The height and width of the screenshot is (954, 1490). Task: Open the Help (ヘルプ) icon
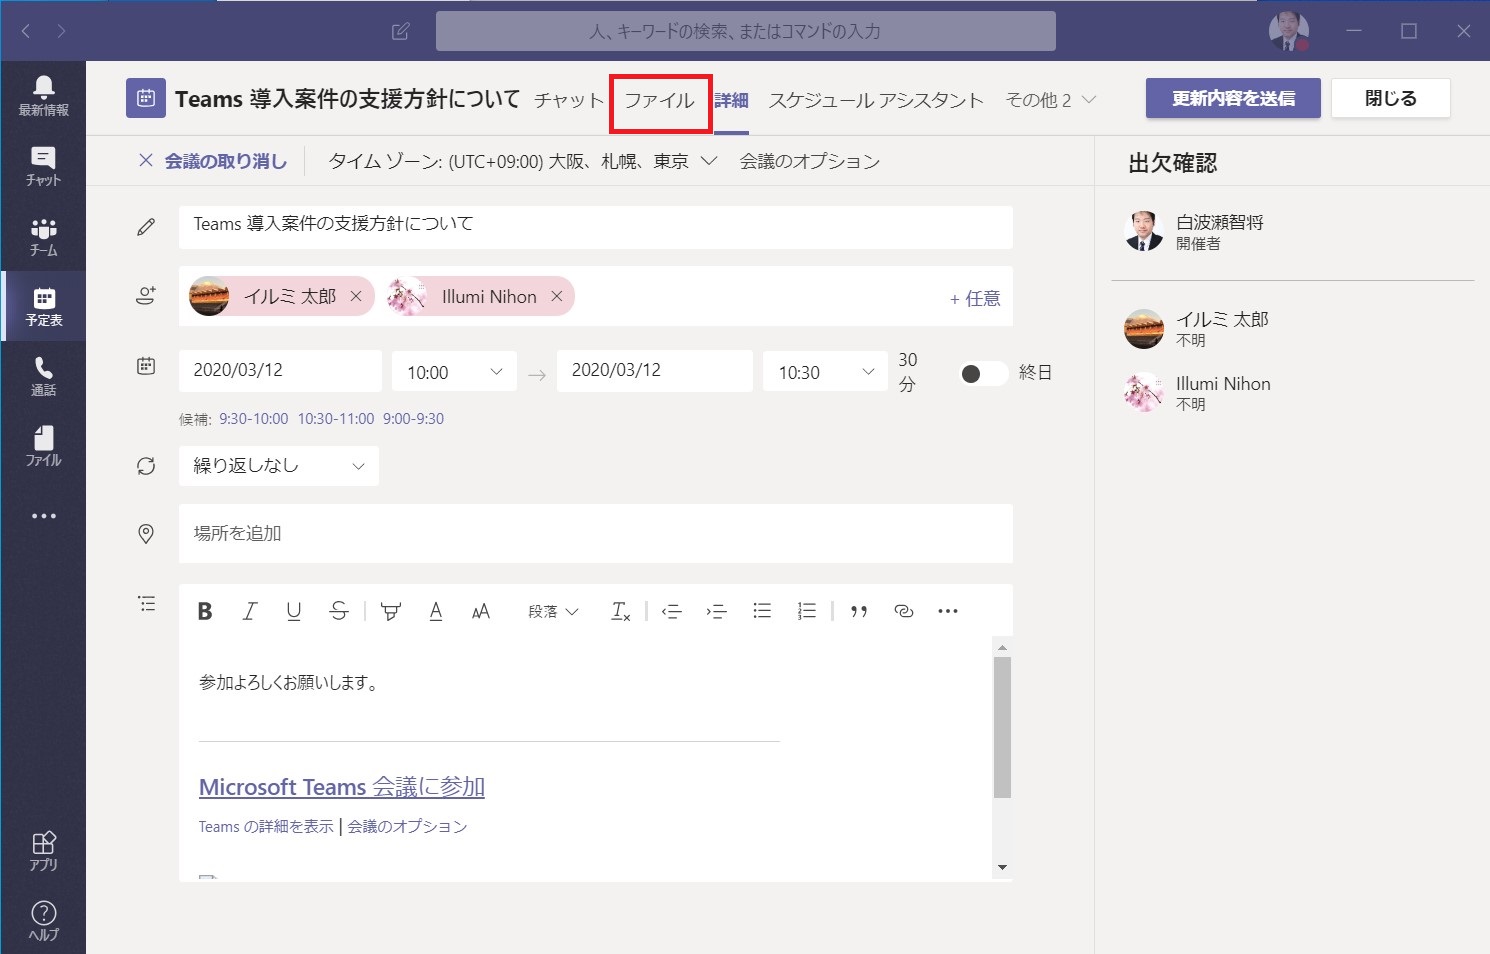pyautogui.click(x=43, y=921)
